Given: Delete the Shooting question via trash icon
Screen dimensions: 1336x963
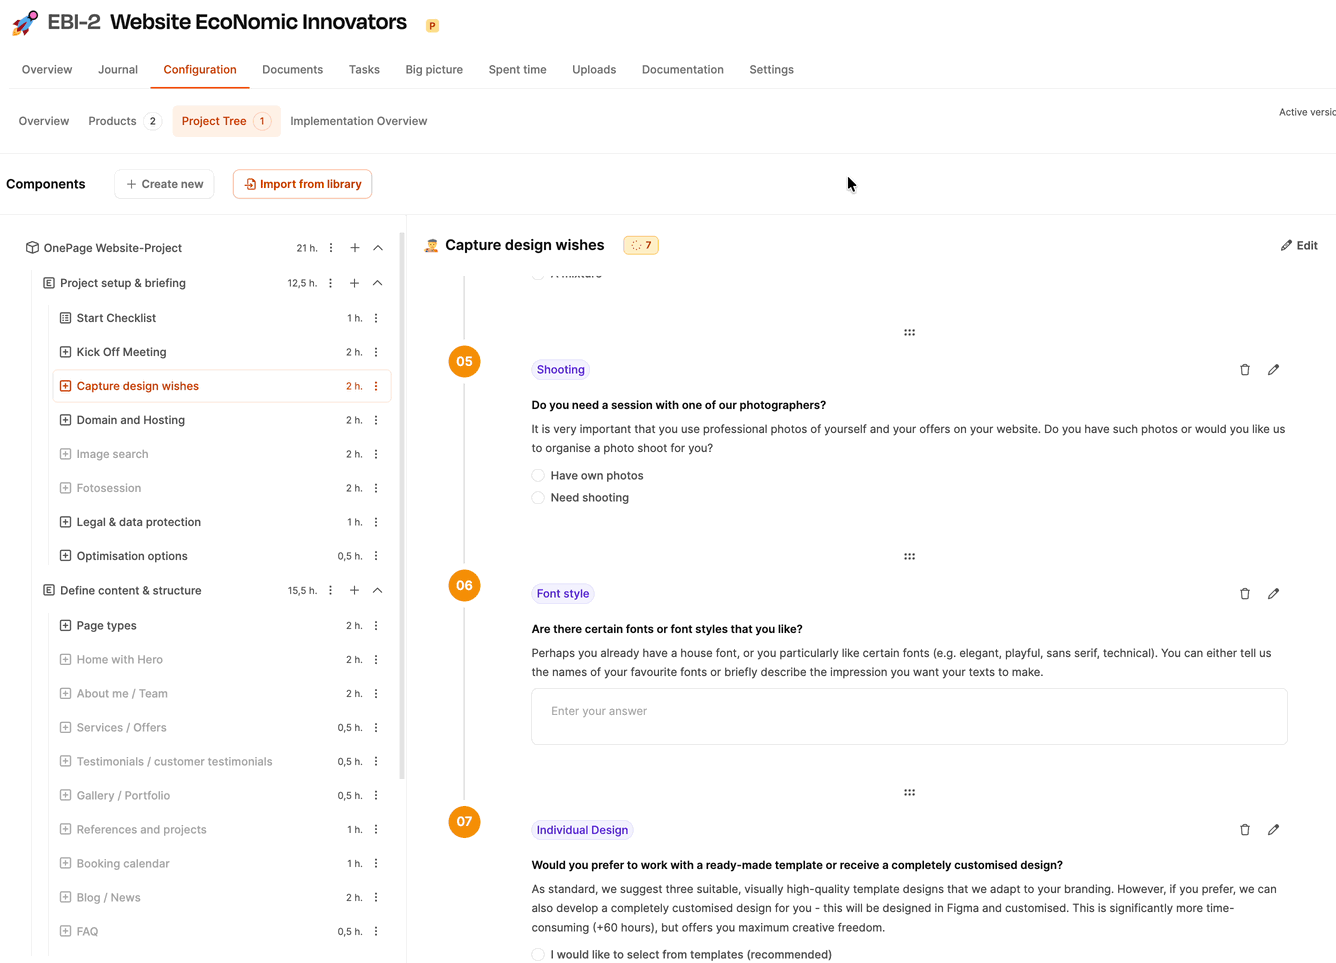Looking at the screenshot, I should [1245, 370].
